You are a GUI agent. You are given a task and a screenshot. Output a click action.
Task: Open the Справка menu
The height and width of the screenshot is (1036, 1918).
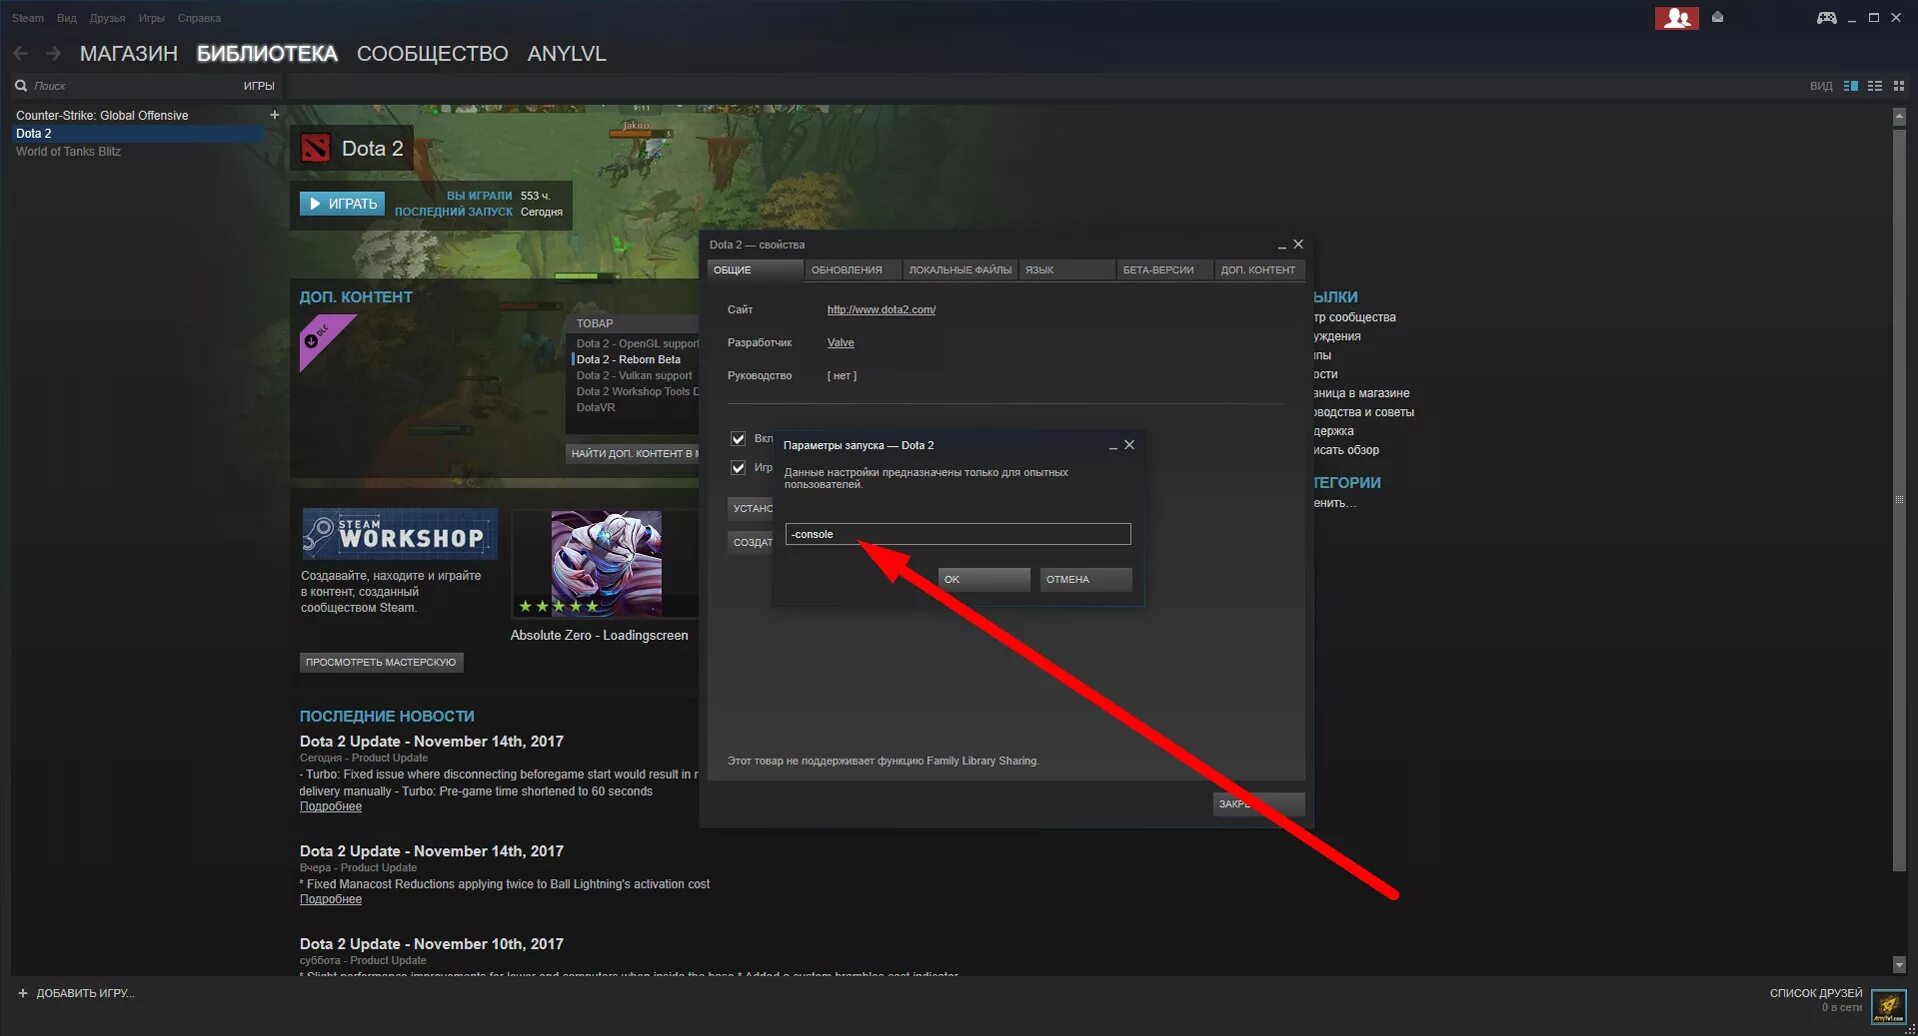(199, 18)
